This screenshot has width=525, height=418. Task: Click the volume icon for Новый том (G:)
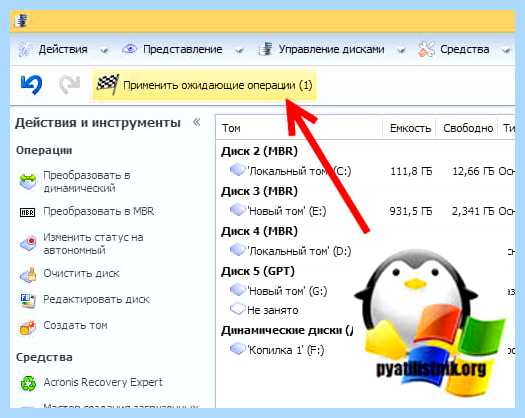click(x=238, y=290)
